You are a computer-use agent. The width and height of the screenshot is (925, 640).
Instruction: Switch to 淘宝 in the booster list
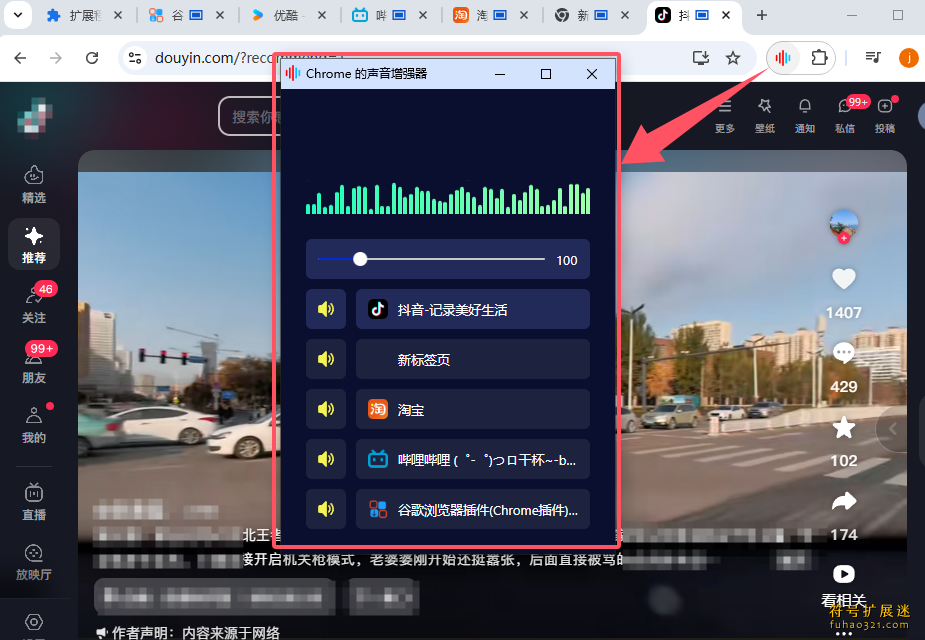[473, 409]
